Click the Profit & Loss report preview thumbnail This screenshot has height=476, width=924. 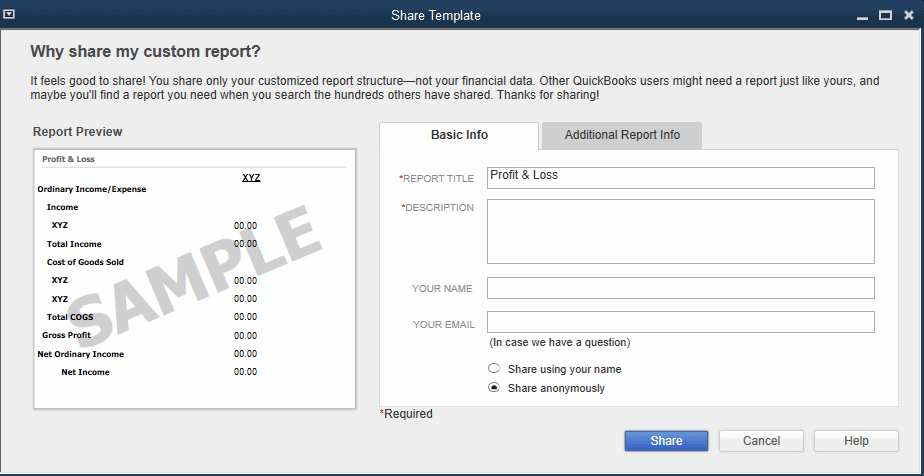click(194, 279)
